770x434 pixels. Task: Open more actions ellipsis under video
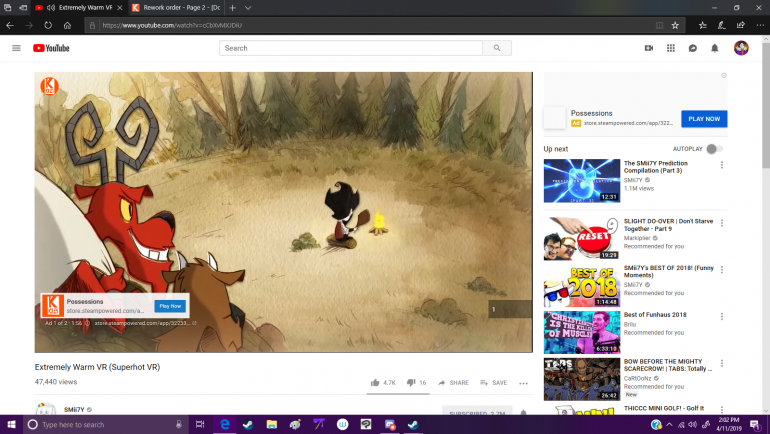[523, 383]
